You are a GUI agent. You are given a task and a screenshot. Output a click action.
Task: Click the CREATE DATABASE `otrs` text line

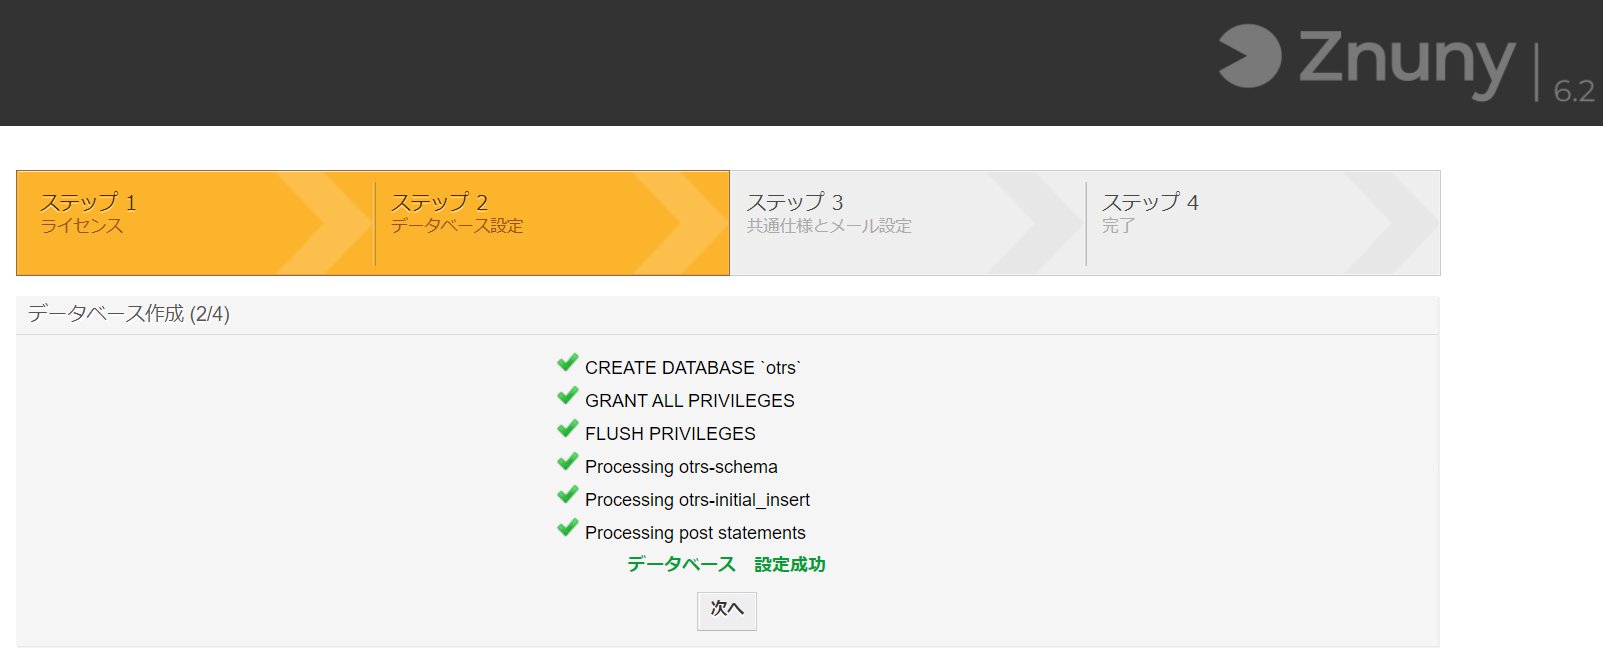point(693,368)
